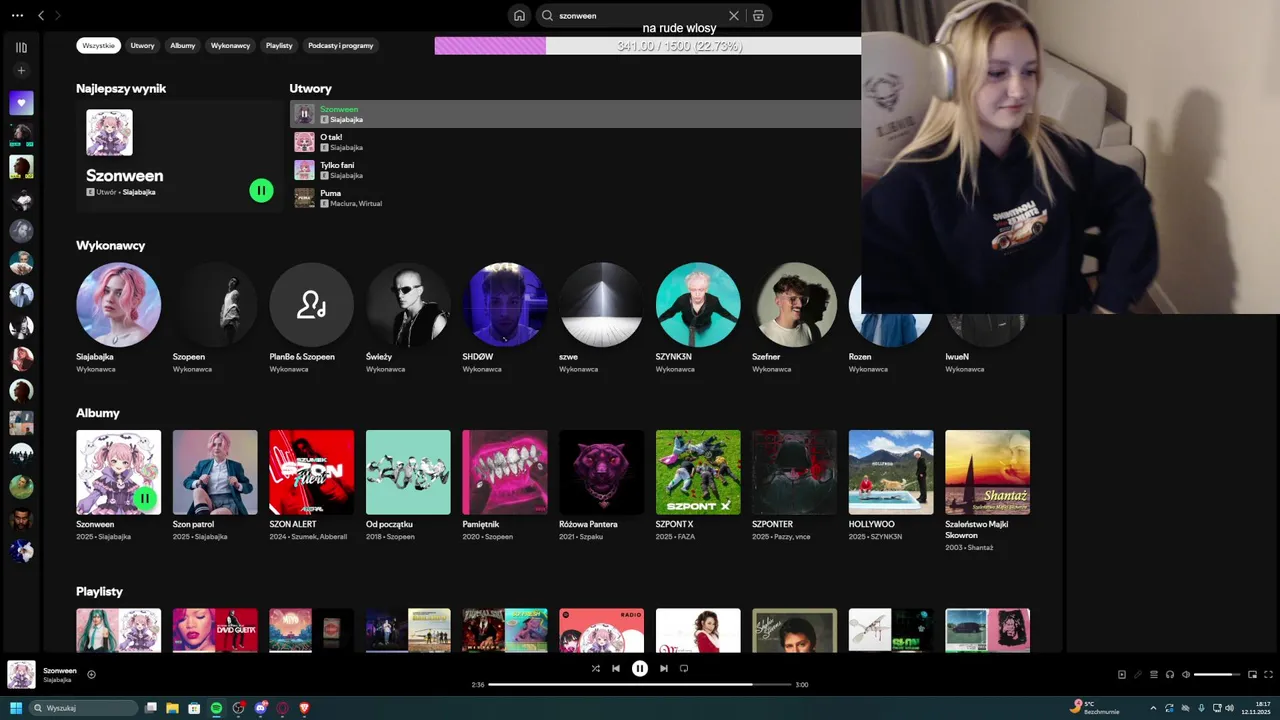Expand hidden system tray icons chevron
Viewport: 1280px width, 720px height.
pyautogui.click(x=1154, y=708)
